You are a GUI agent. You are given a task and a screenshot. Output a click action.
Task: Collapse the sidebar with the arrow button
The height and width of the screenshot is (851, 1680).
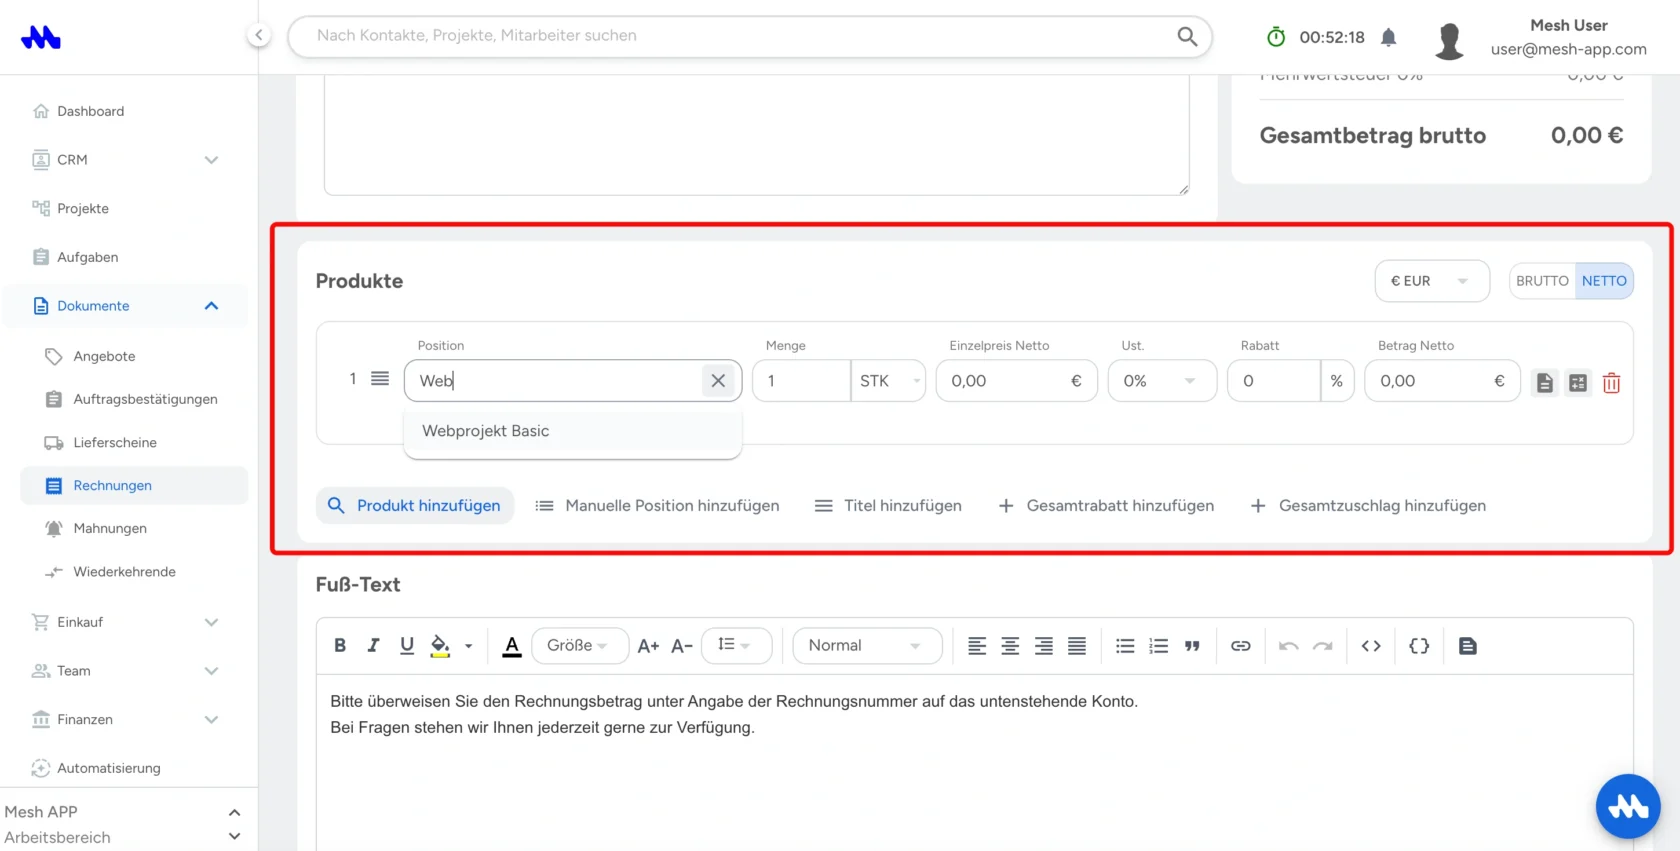pos(258,35)
